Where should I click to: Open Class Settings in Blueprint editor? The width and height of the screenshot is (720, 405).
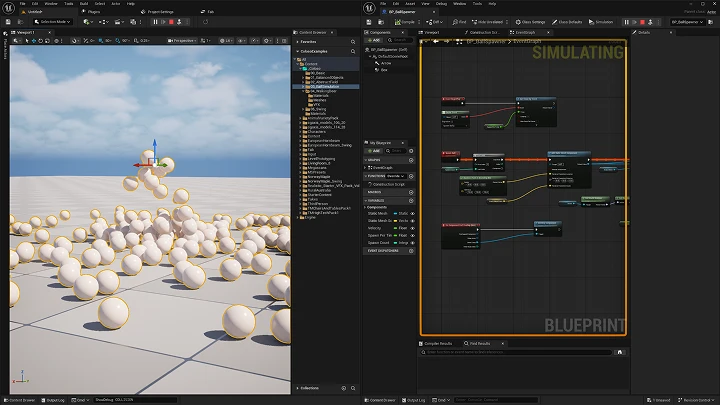[x=530, y=22]
